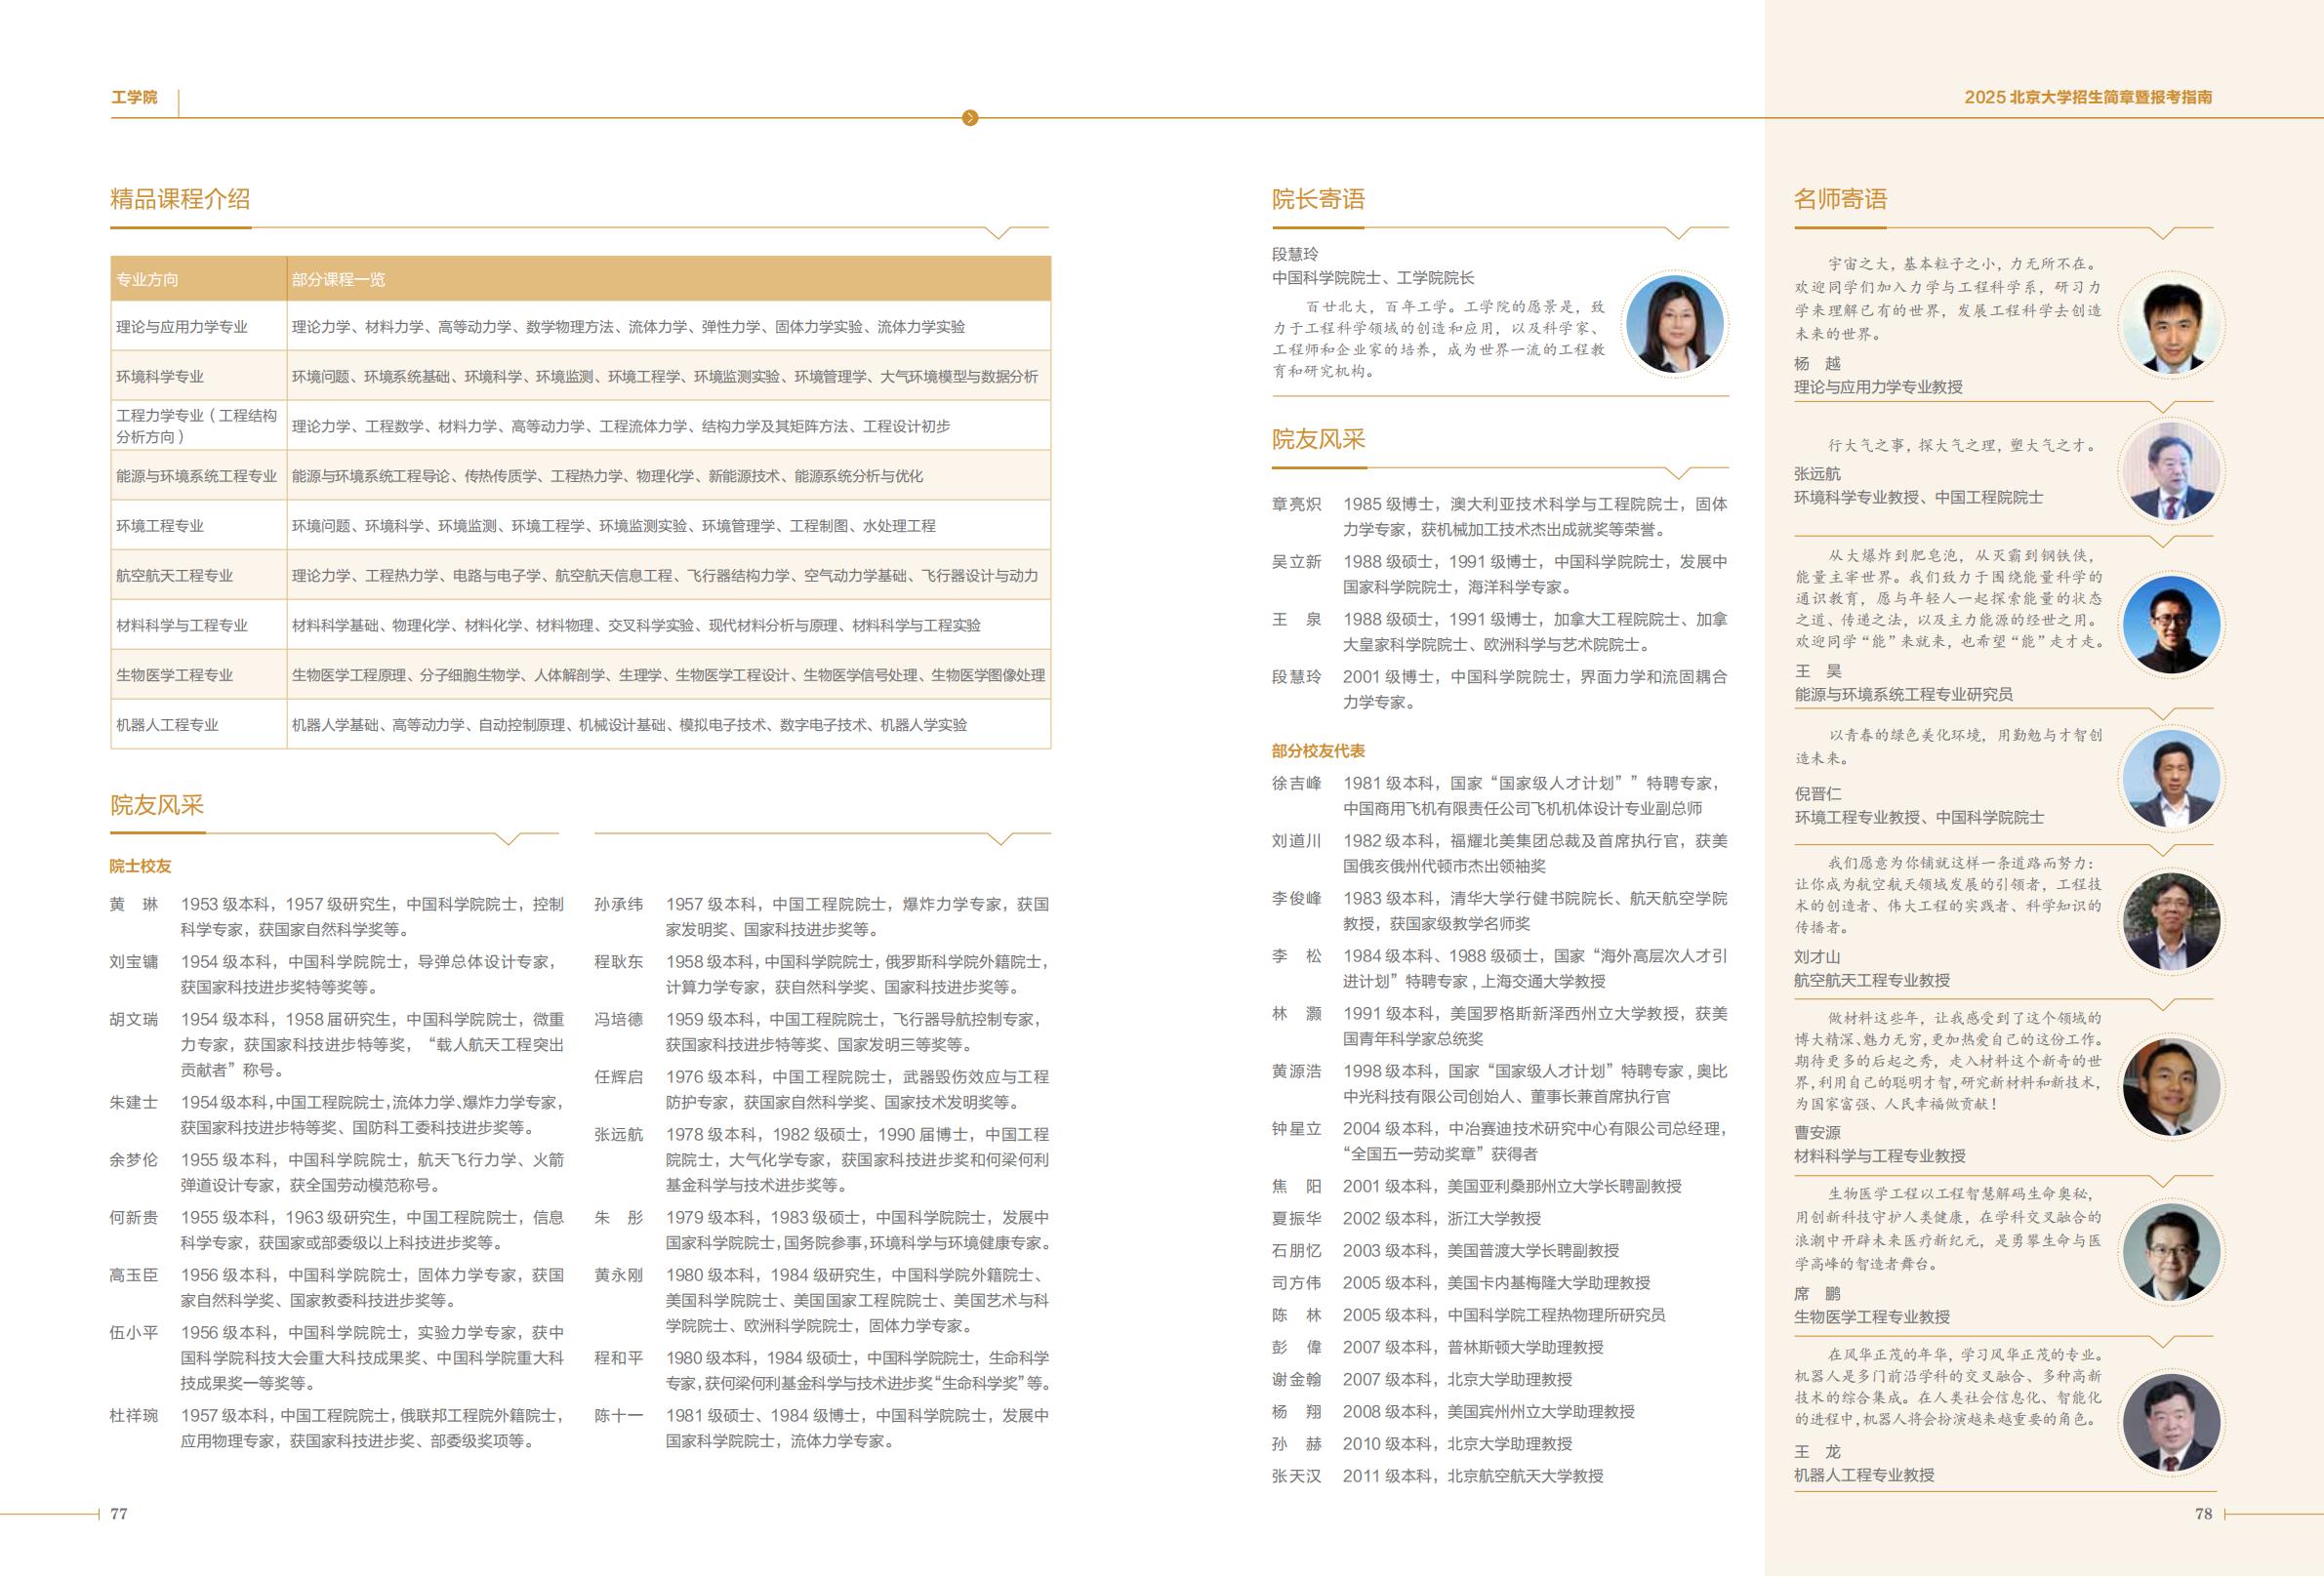Screen dimensions: 2324x1577
Task: Click the 2025北京大学招生简章暨报考指南 header text
Action: [x=2098, y=97]
